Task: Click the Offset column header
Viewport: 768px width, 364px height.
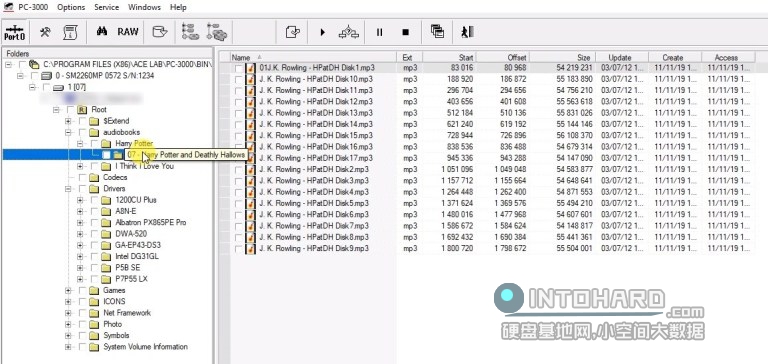Action: (x=503, y=57)
